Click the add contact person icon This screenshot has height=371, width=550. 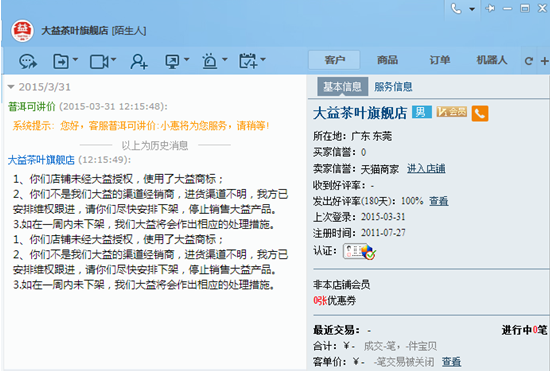pos(139,62)
